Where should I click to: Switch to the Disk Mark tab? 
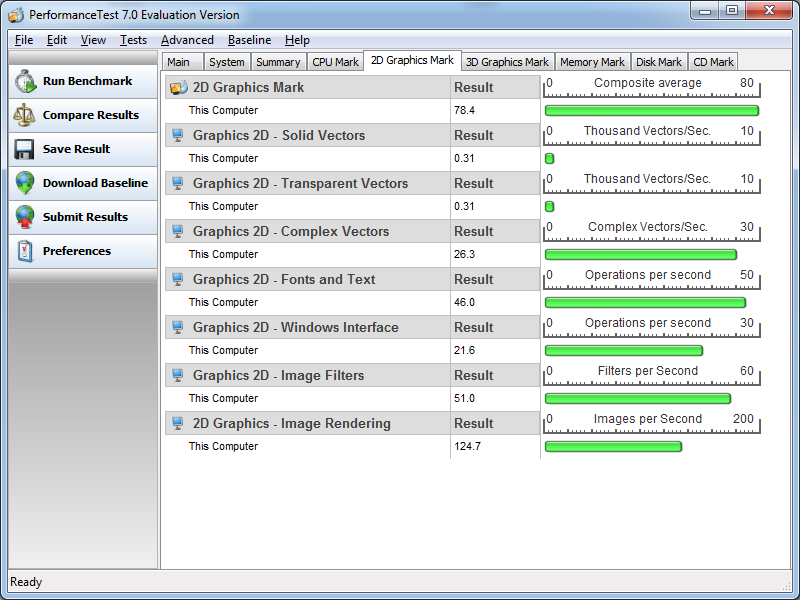(x=659, y=62)
